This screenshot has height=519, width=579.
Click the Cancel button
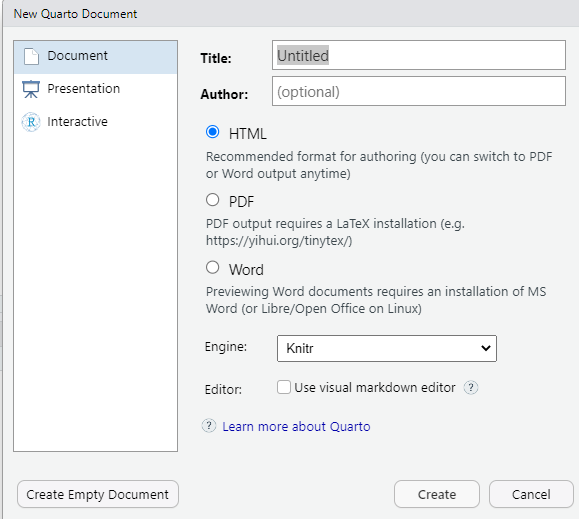[531, 494]
